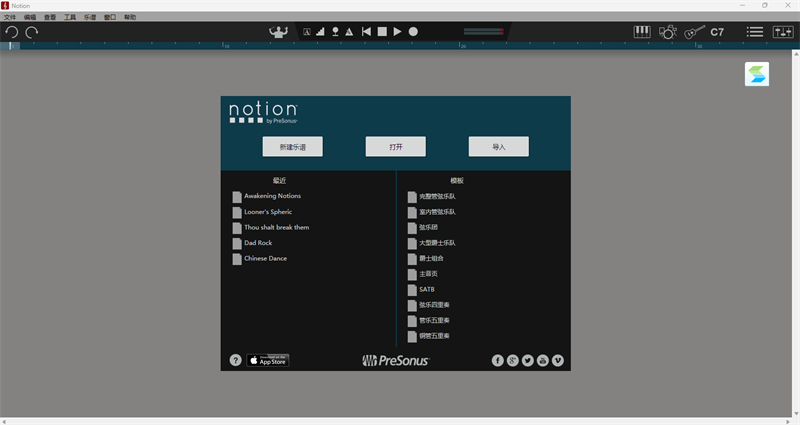Click the help question mark icon

click(235, 360)
